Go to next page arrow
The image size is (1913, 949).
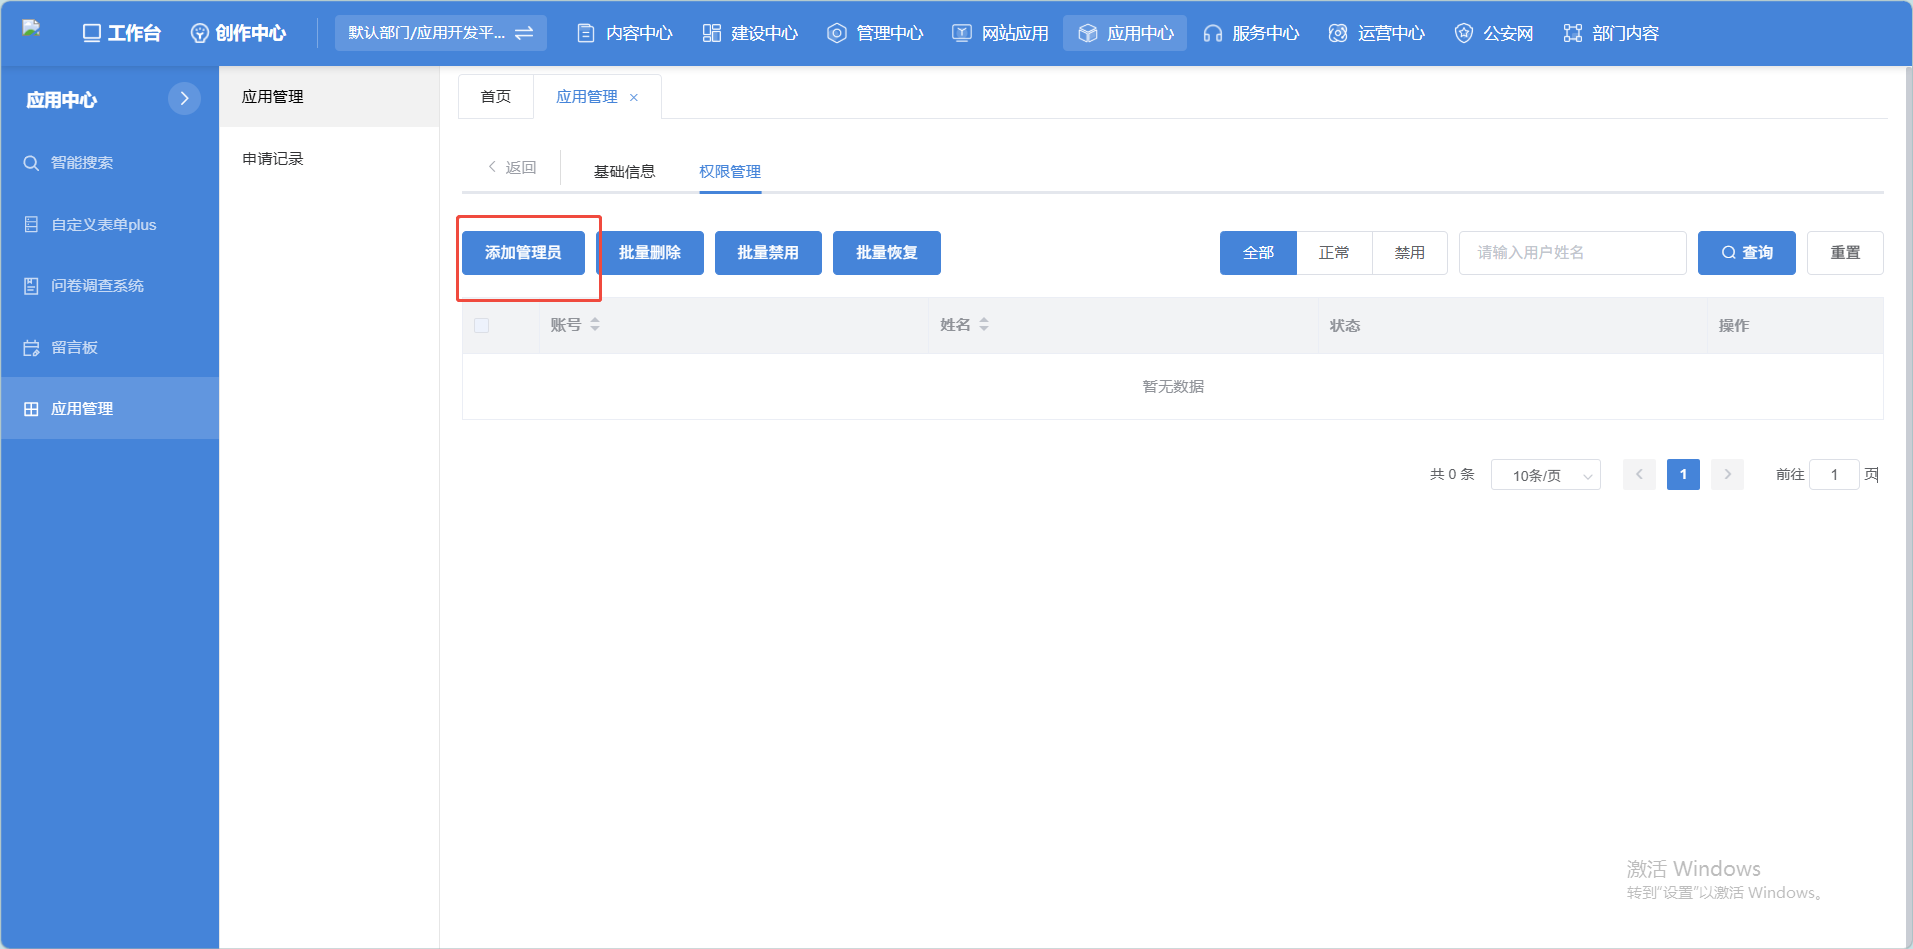point(1727,474)
